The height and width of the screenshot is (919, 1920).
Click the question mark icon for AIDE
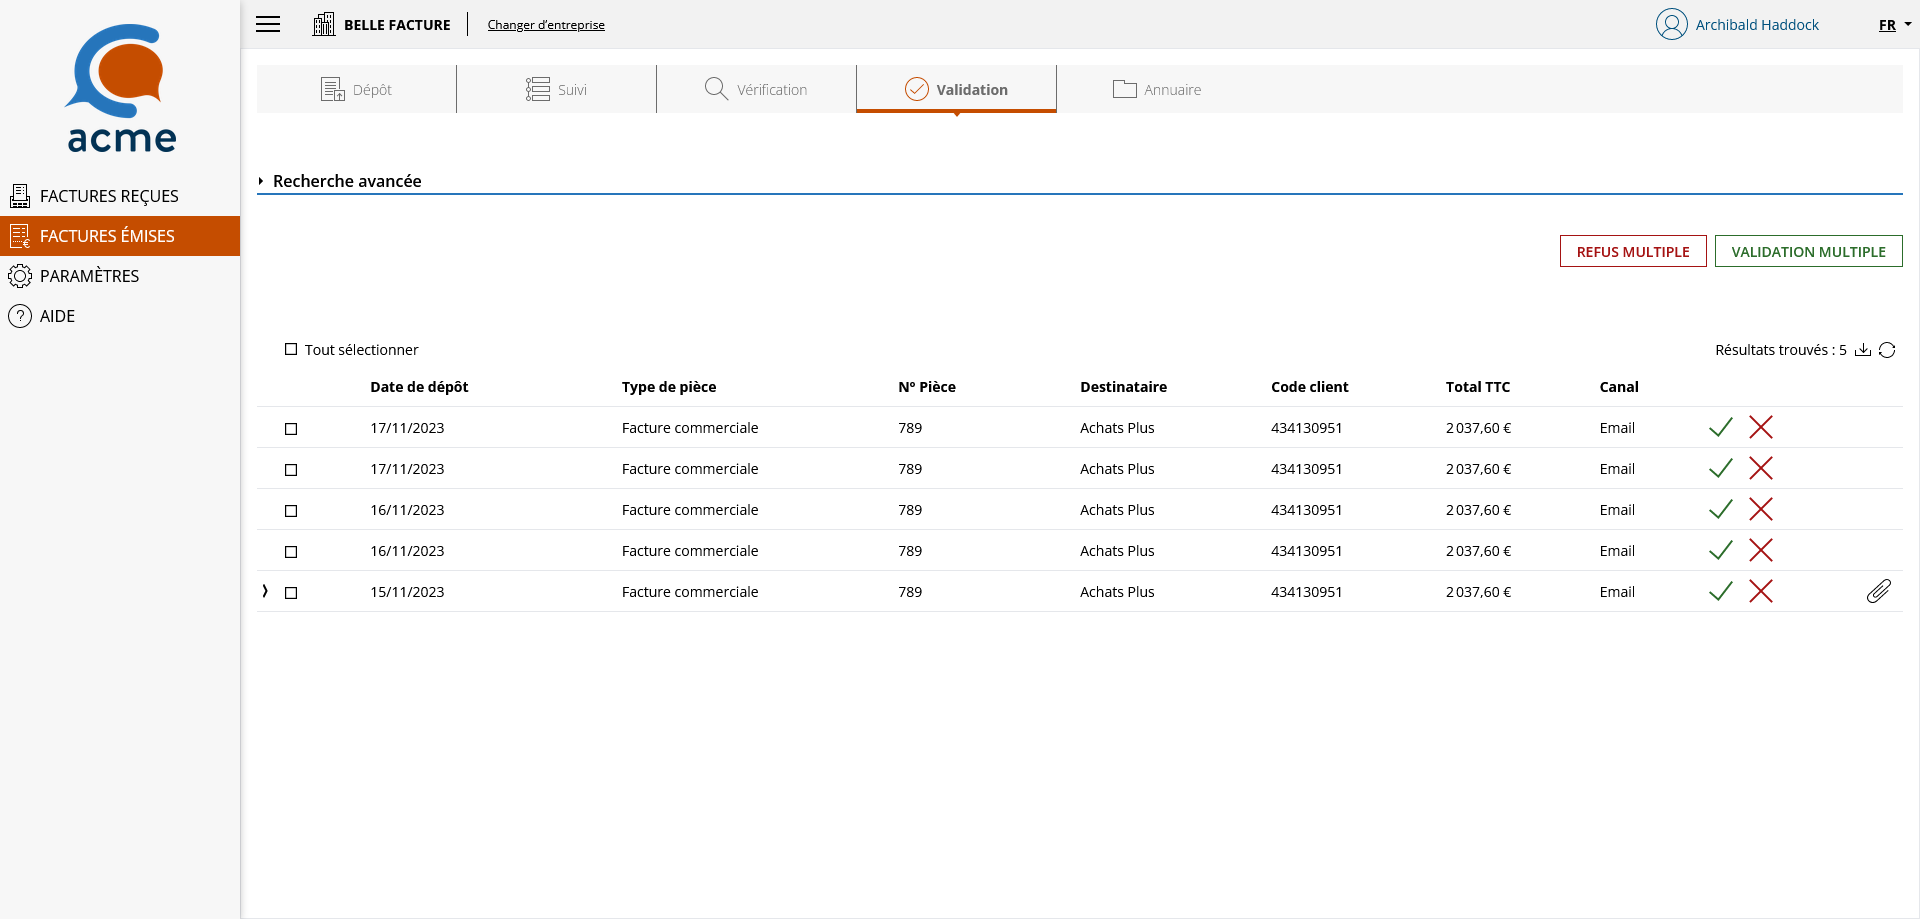pos(20,316)
